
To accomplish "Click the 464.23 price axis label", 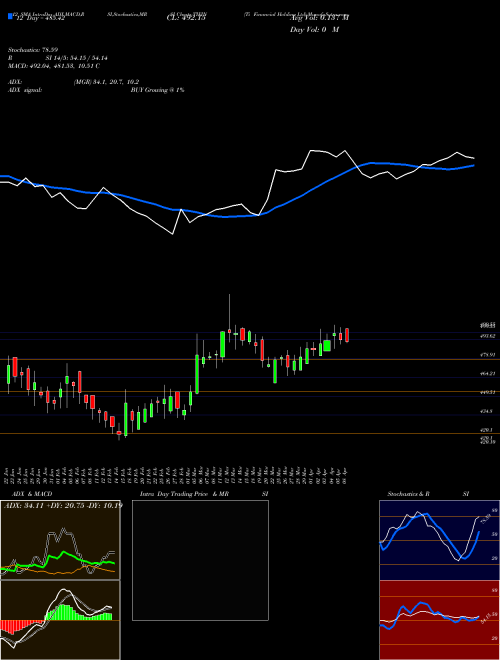I will click(488, 373).
